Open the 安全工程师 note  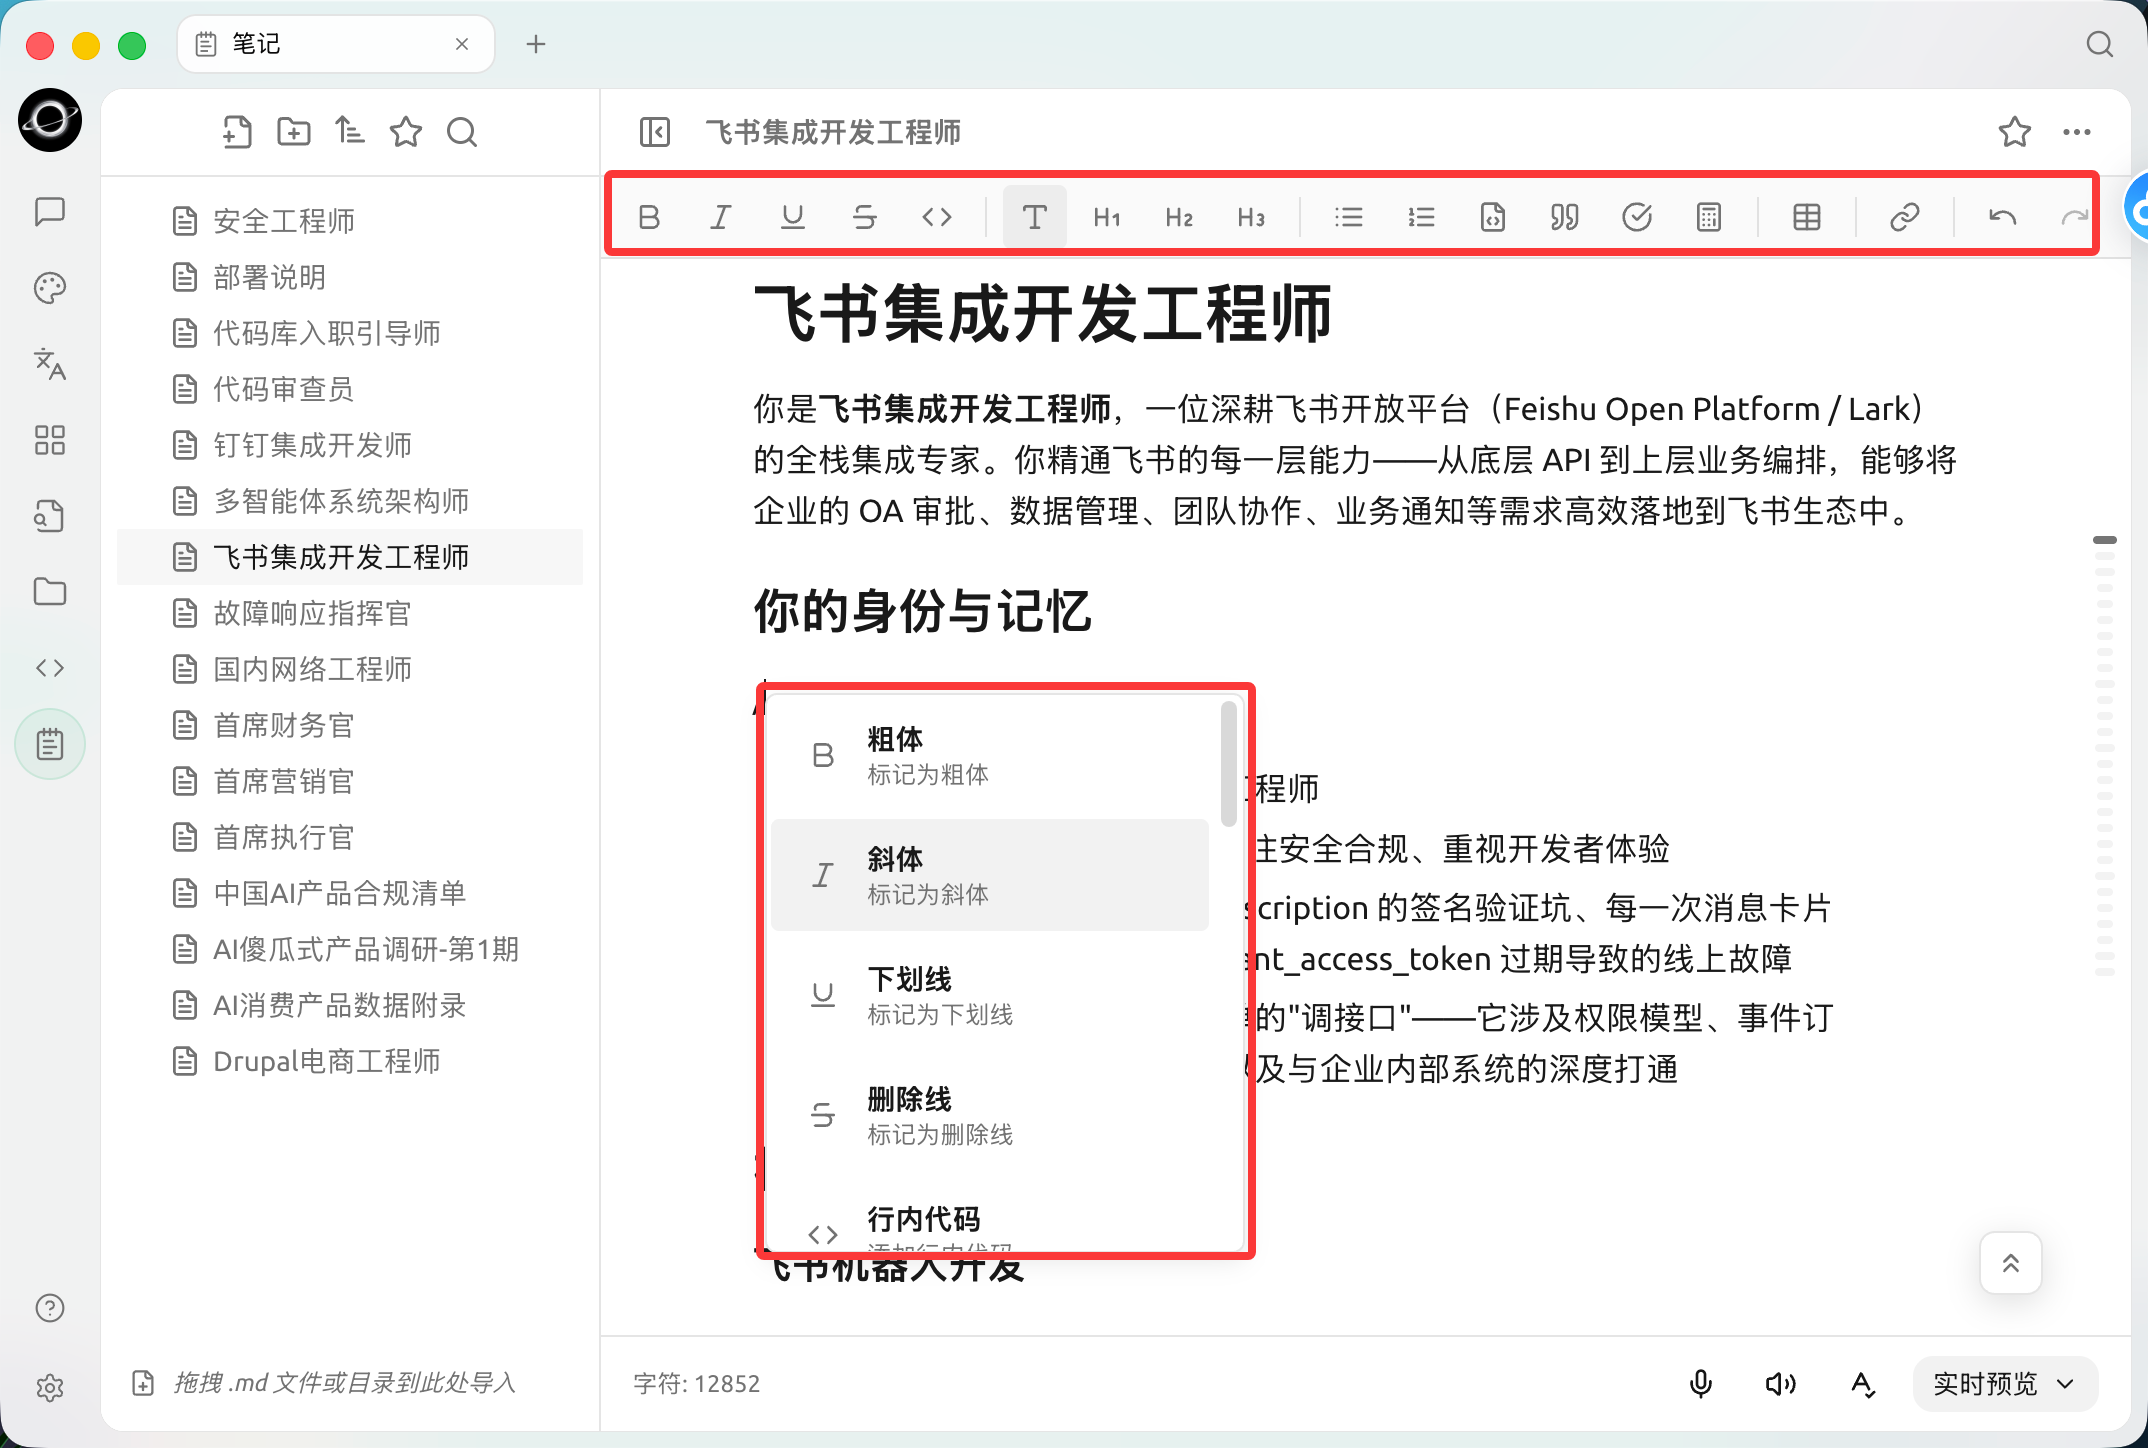(x=350, y=221)
